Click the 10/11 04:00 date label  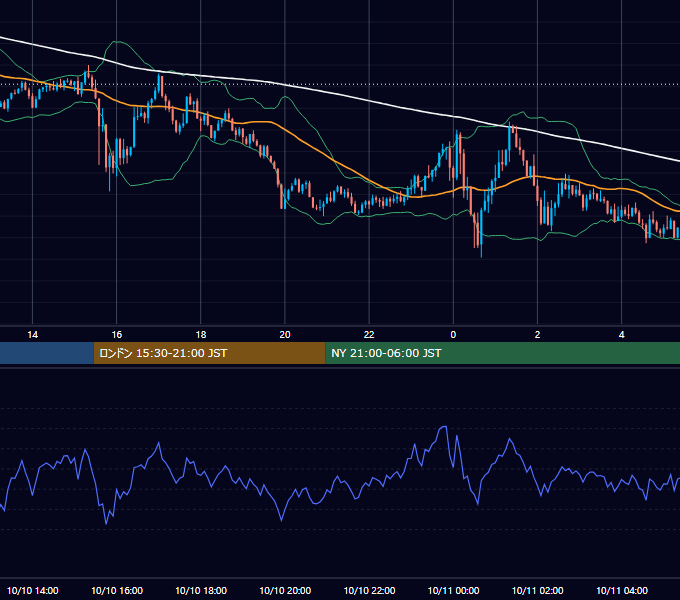pos(622,590)
